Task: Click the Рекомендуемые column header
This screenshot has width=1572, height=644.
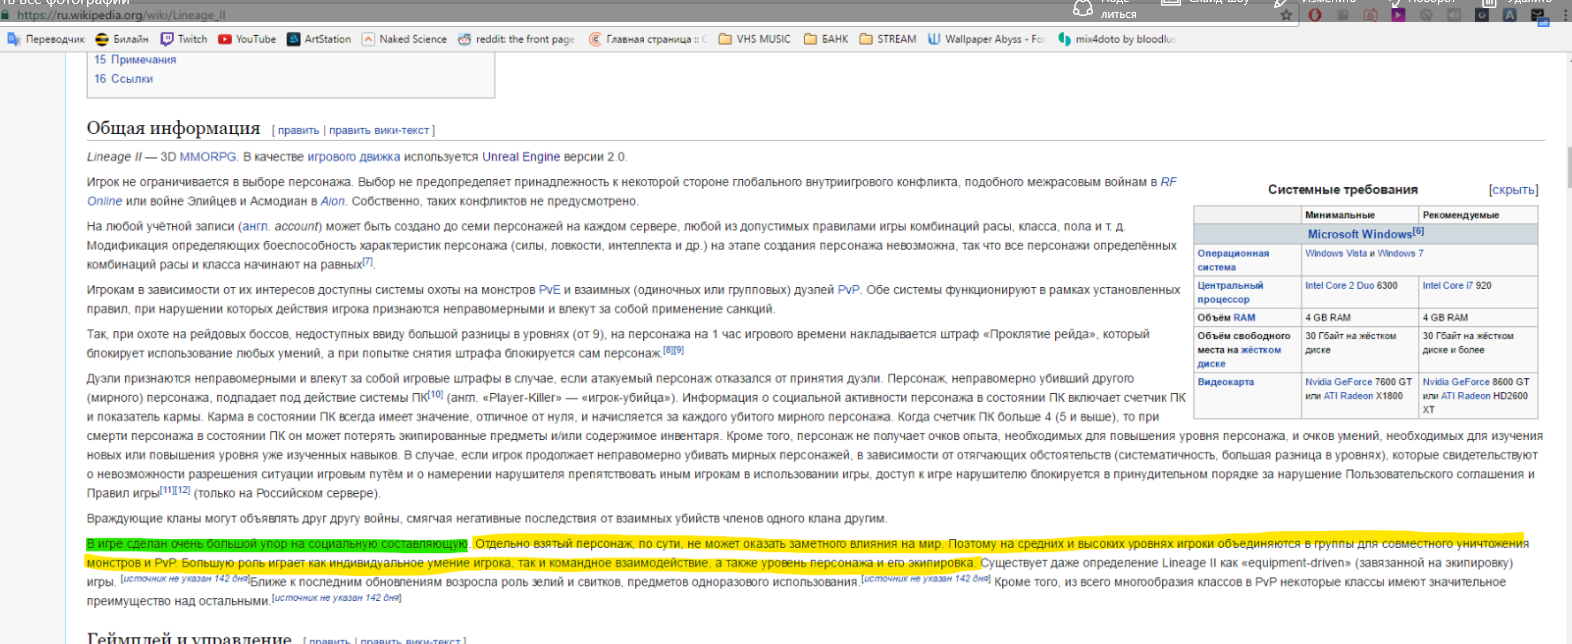Action: pyautogui.click(x=1478, y=215)
